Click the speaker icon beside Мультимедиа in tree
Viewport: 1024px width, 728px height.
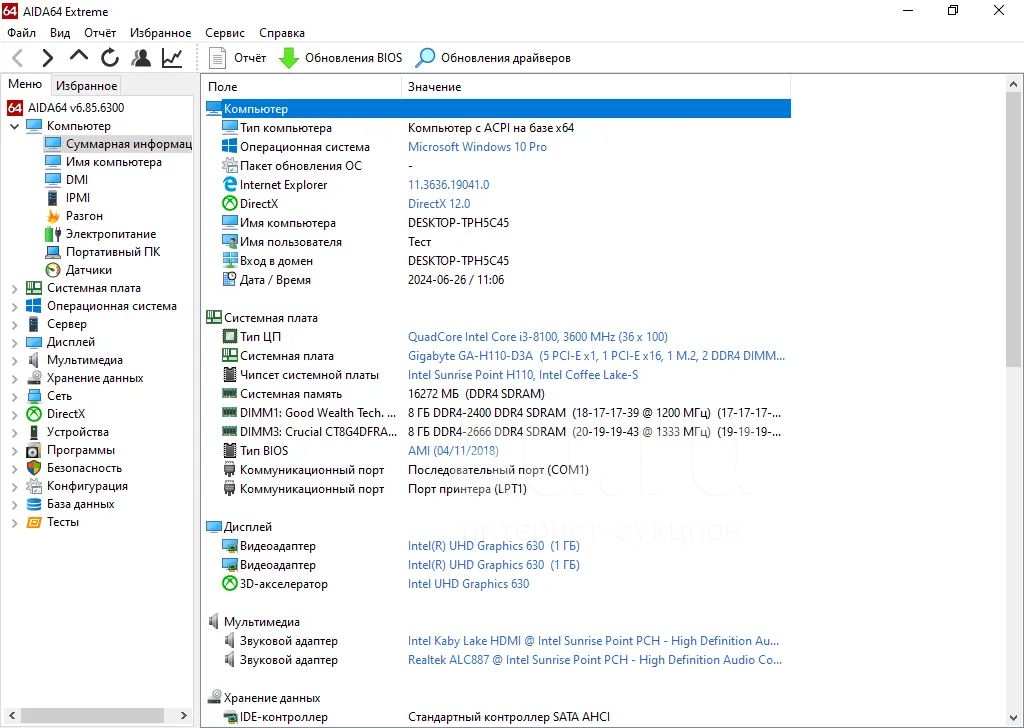[34, 360]
